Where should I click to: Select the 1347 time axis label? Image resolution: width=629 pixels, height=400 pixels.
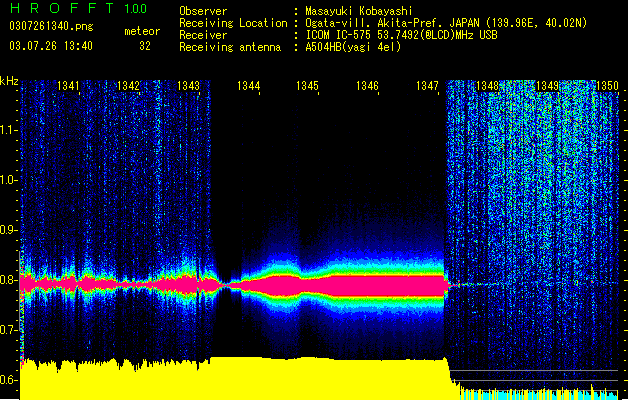[427, 86]
